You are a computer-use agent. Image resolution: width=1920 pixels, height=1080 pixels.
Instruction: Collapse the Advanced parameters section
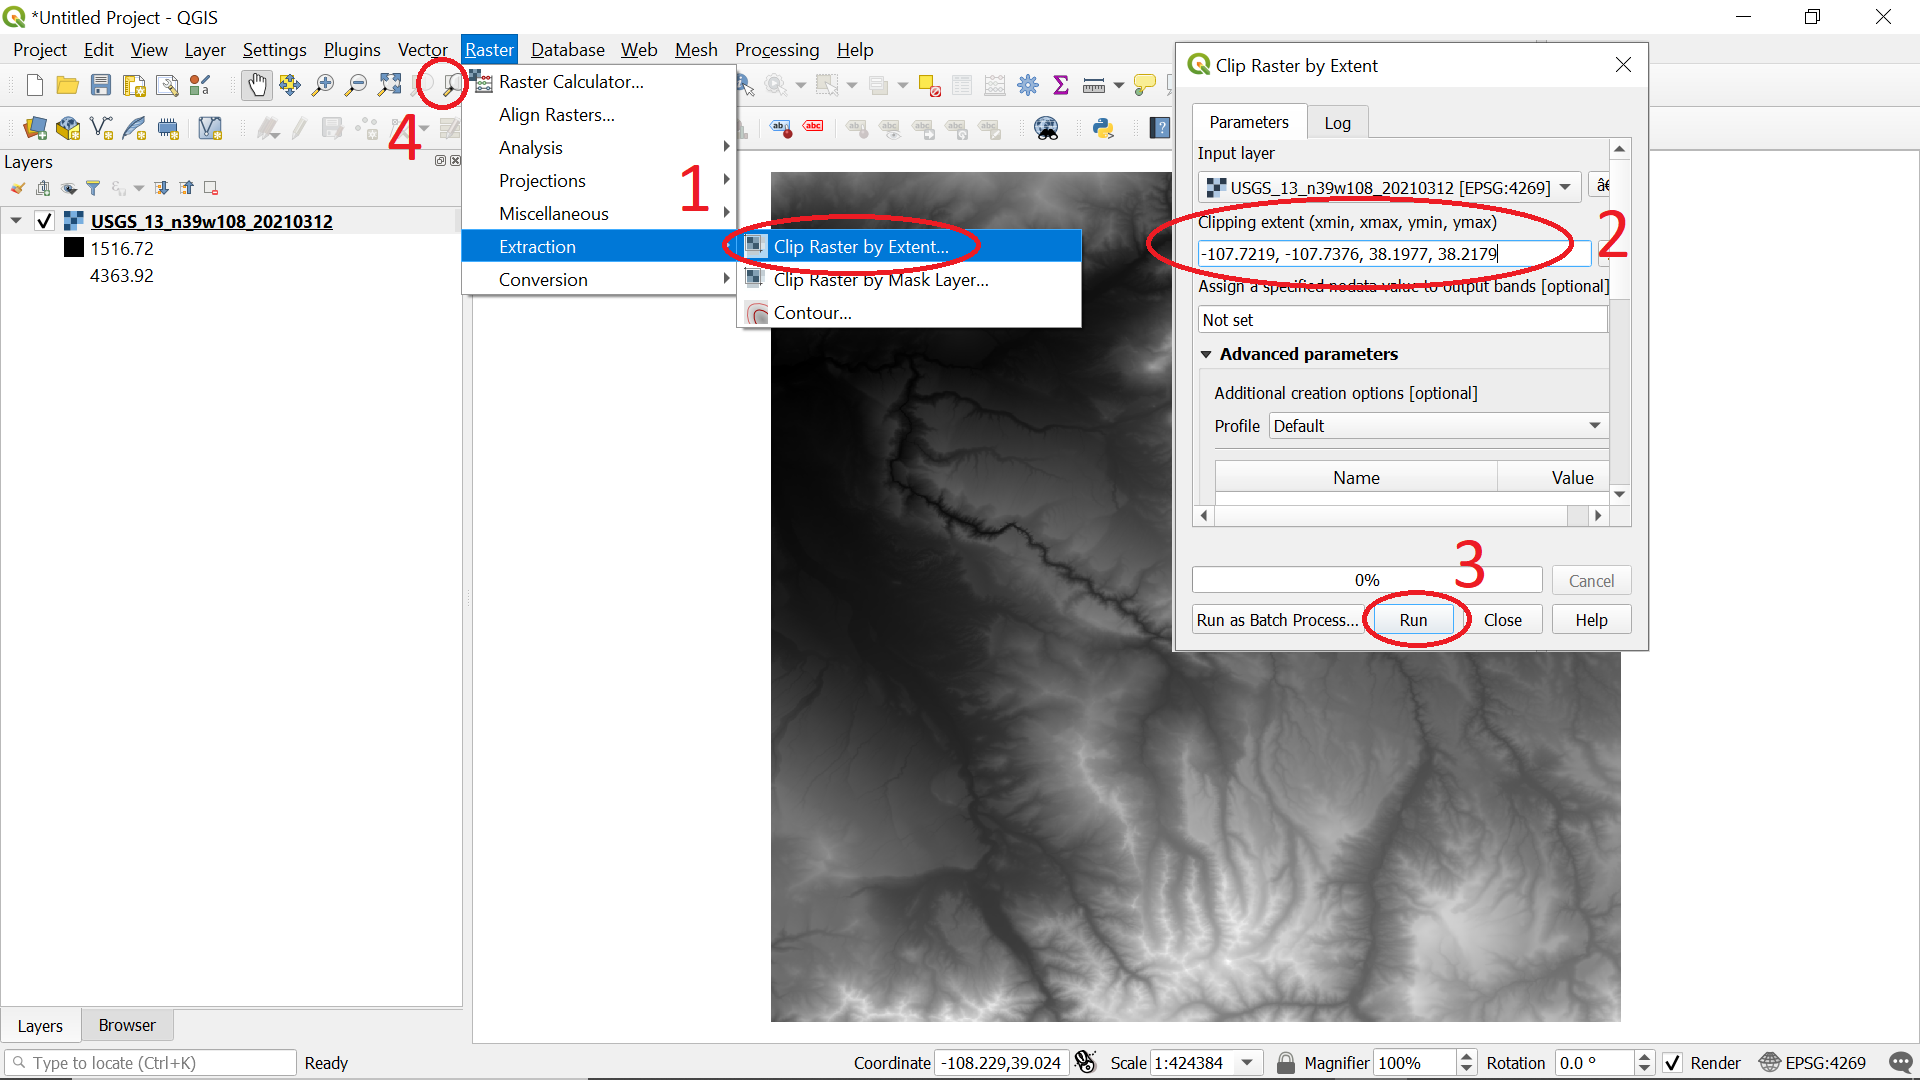point(1206,354)
